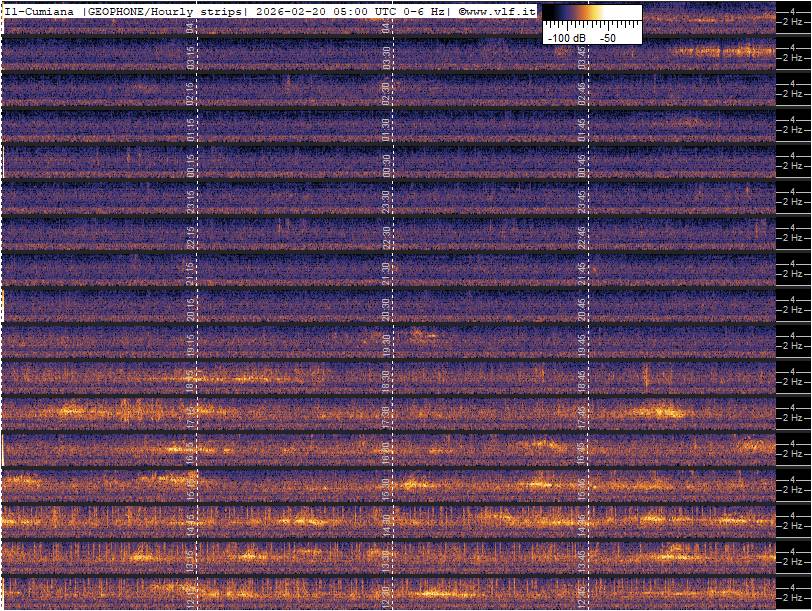Select the 23:30 time marker
The height and width of the screenshot is (611, 812).
(x=387, y=201)
